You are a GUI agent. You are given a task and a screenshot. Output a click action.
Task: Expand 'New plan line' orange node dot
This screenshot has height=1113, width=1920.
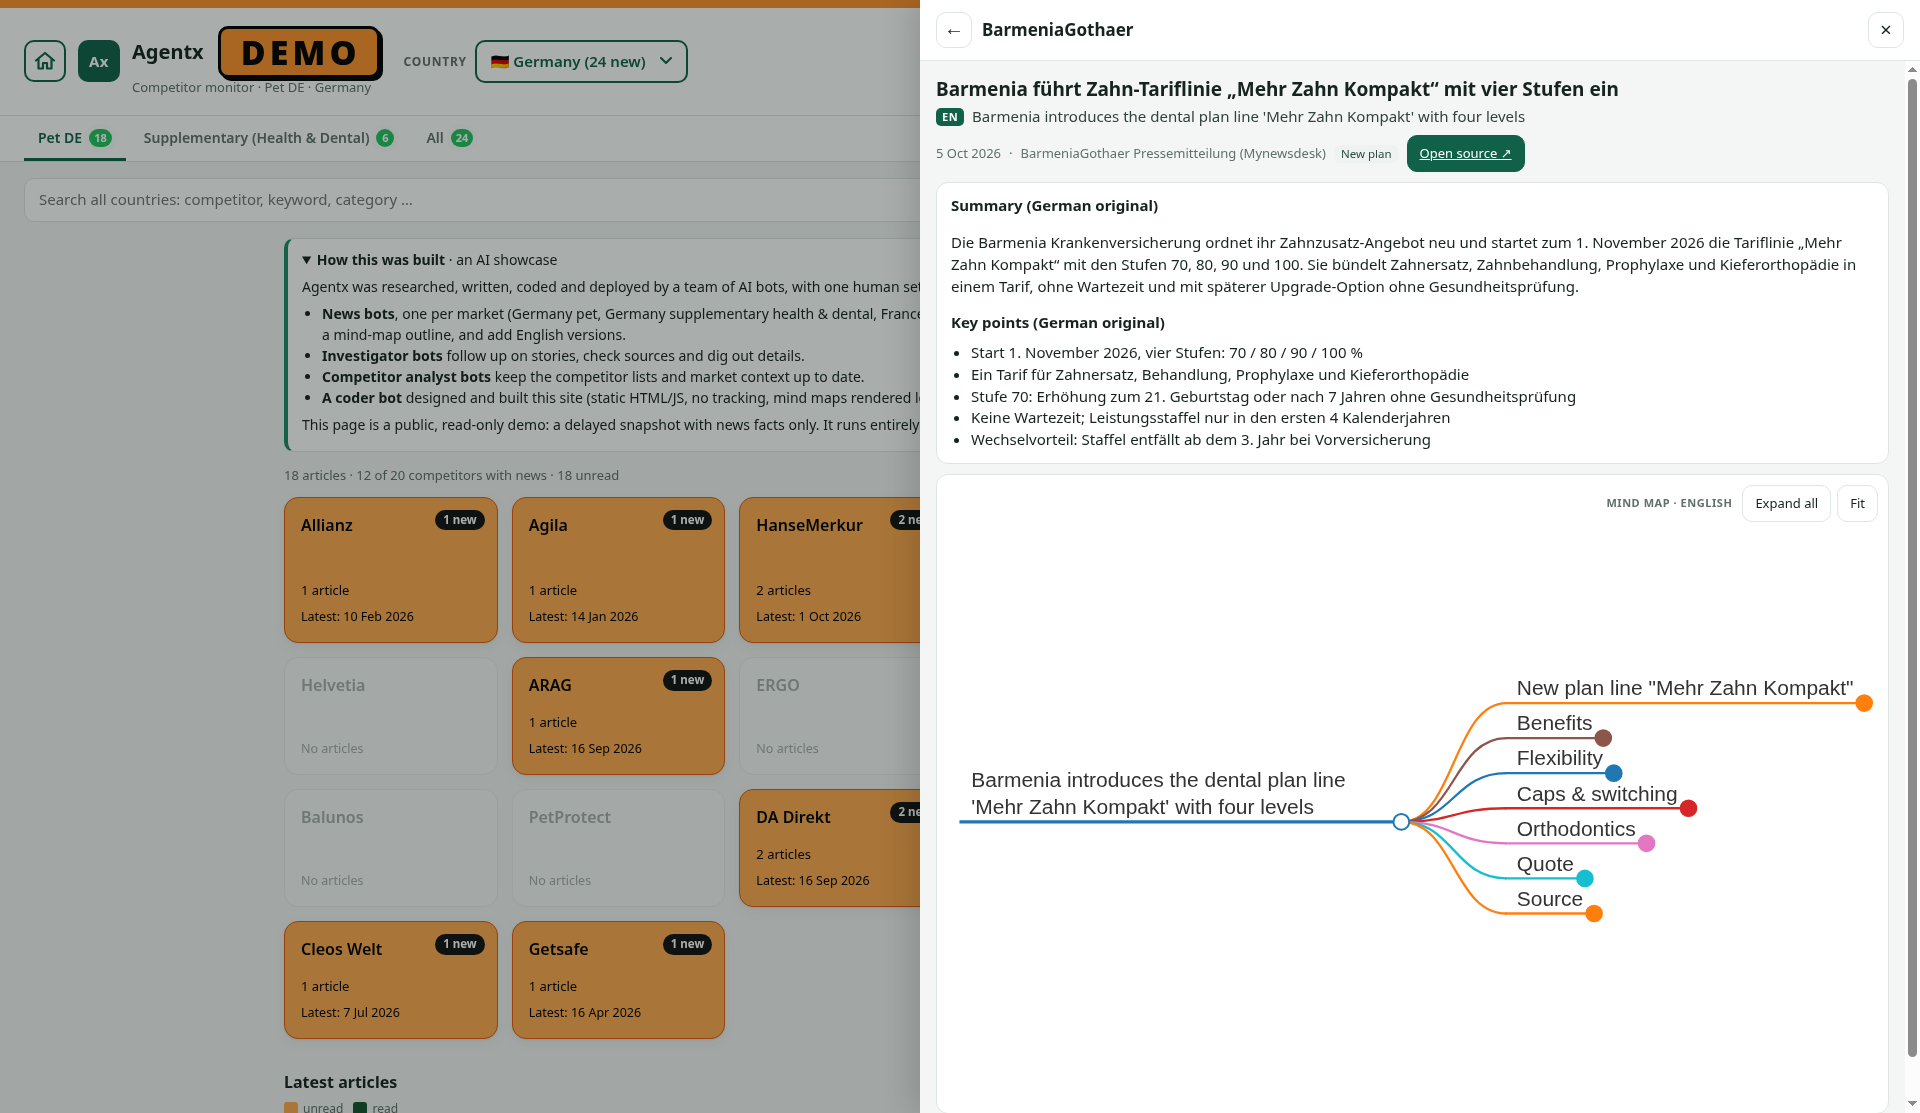[x=1864, y=703]
